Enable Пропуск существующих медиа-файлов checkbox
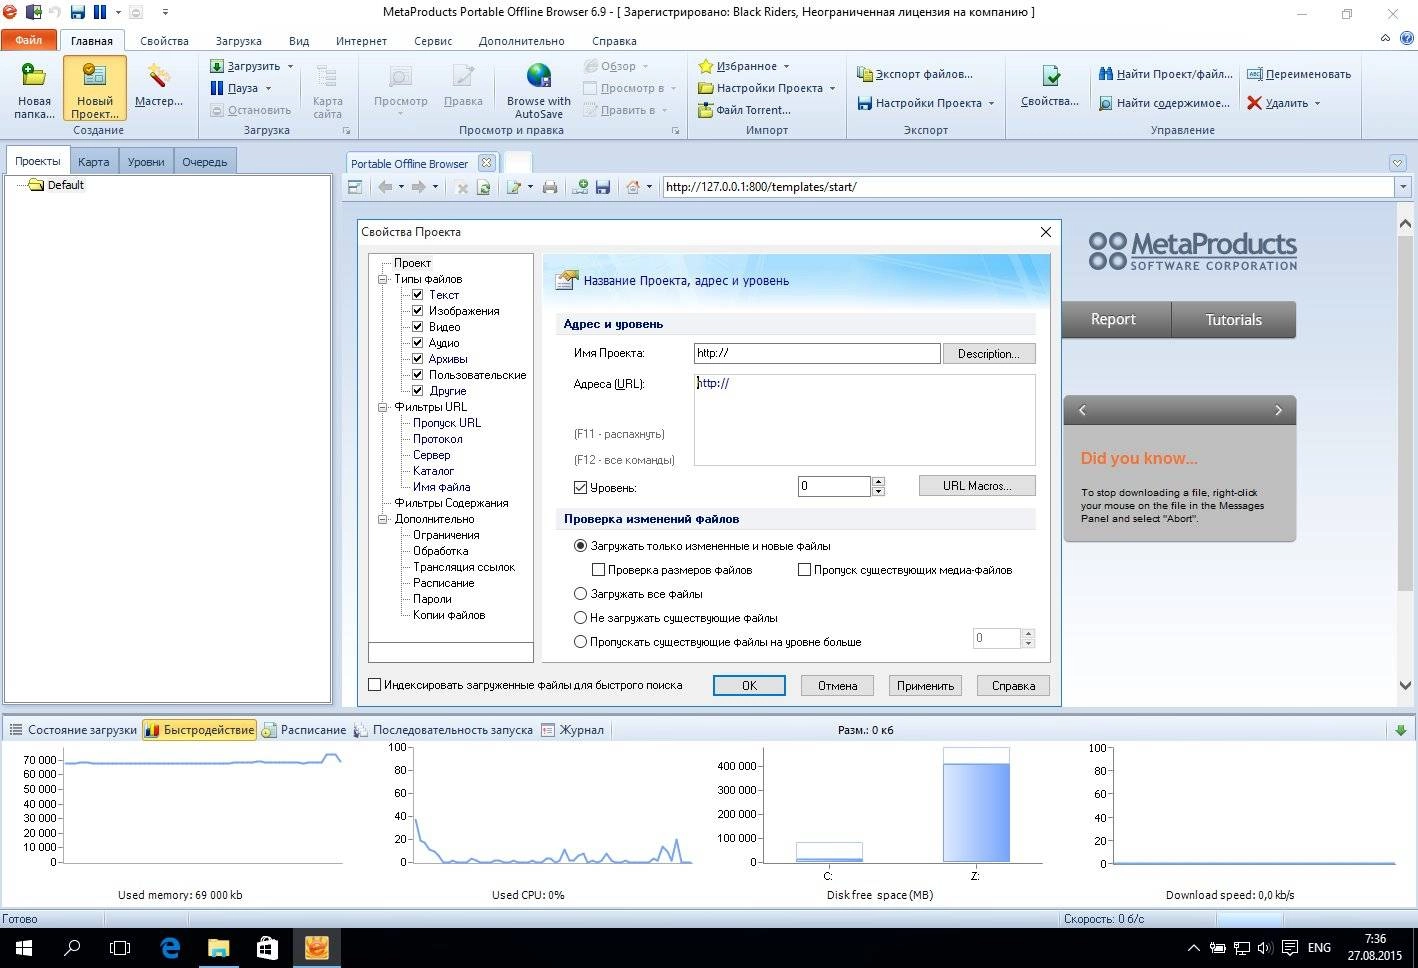This screenshot has width=1418, height=968. pyautogui.click(x=804, y=570)
